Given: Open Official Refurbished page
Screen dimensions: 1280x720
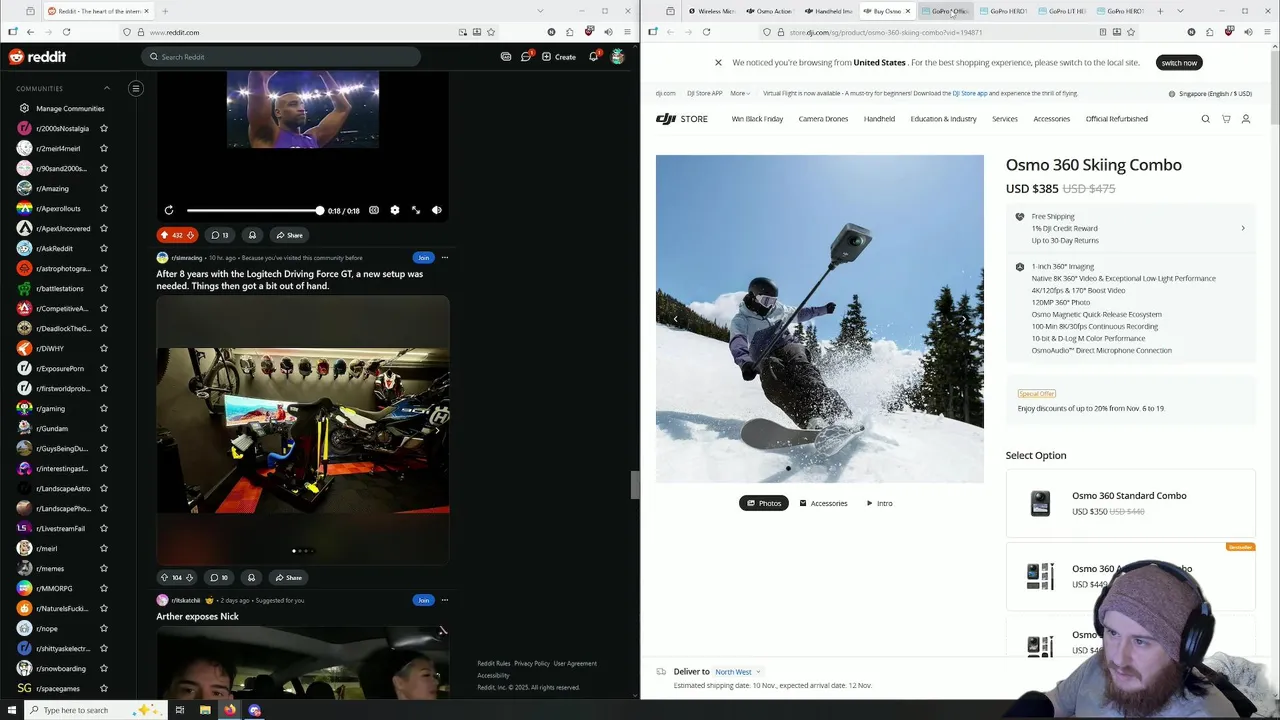Looking at the screenshot, I should (x=1116, y=119).
